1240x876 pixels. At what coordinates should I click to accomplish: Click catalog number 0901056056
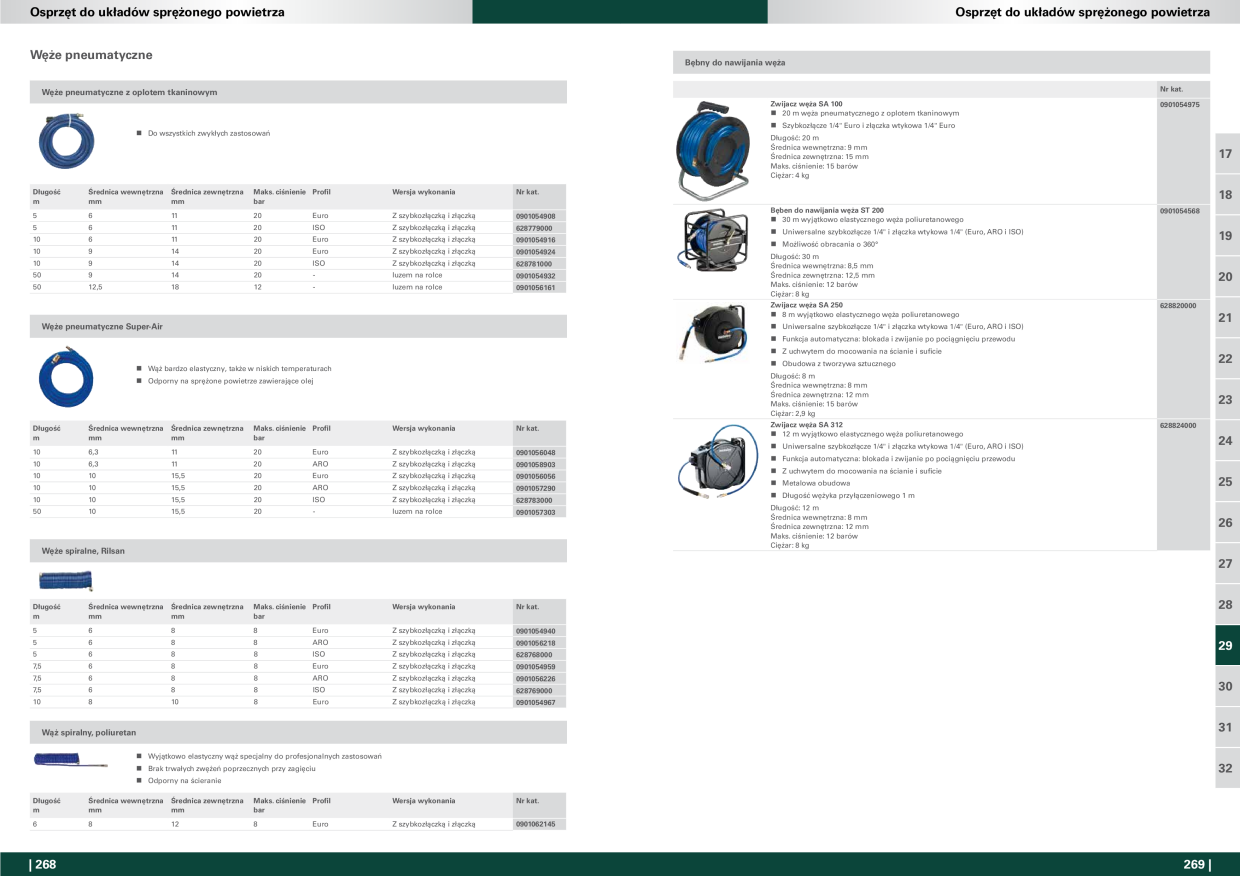(535, 477)
